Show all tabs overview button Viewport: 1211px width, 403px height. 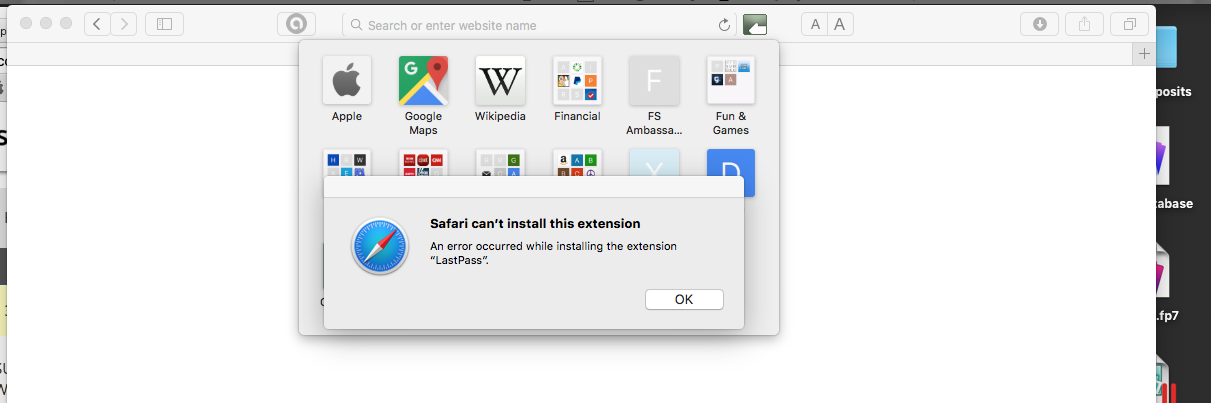1130,24
